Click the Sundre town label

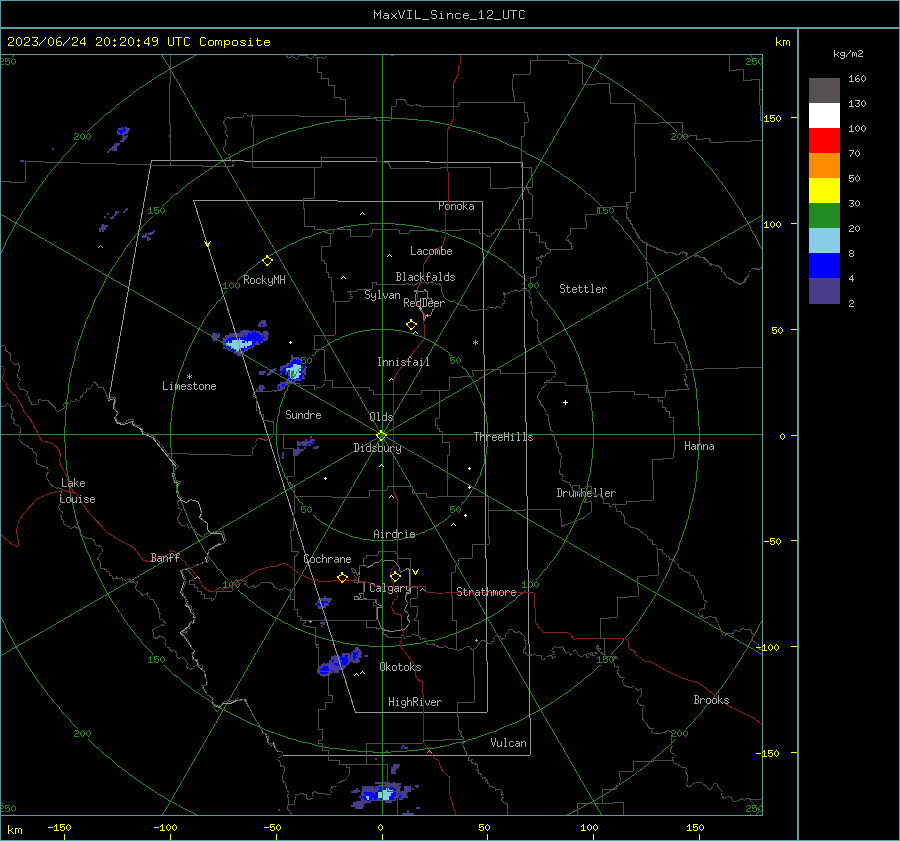click(x=303, y=414)
